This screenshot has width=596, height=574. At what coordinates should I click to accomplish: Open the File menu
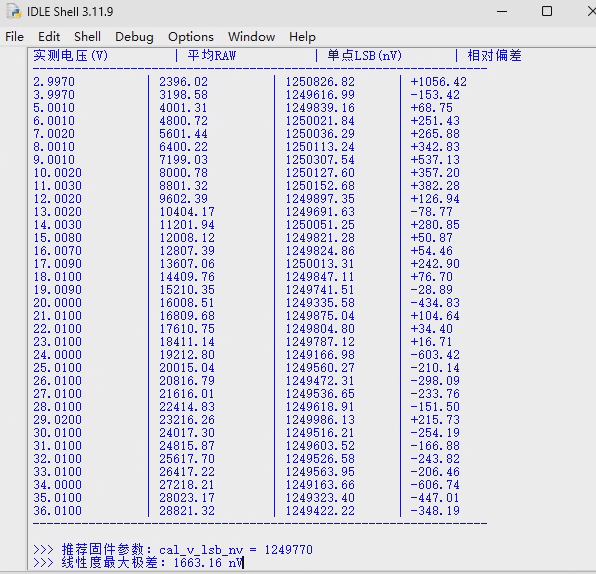pos(14,37)
